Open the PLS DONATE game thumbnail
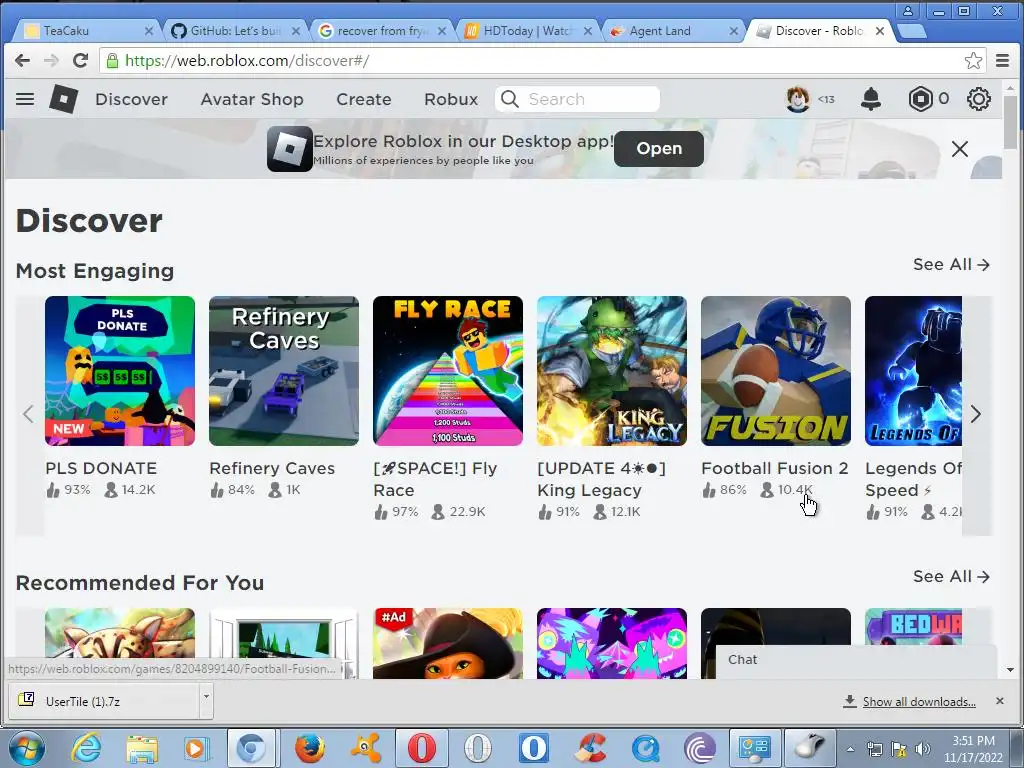 [120, 371]
